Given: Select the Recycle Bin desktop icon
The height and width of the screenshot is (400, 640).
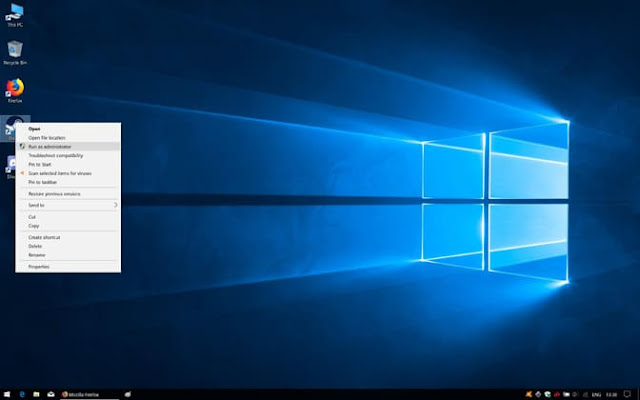Looking at the screenshot, I should (15, 53).
